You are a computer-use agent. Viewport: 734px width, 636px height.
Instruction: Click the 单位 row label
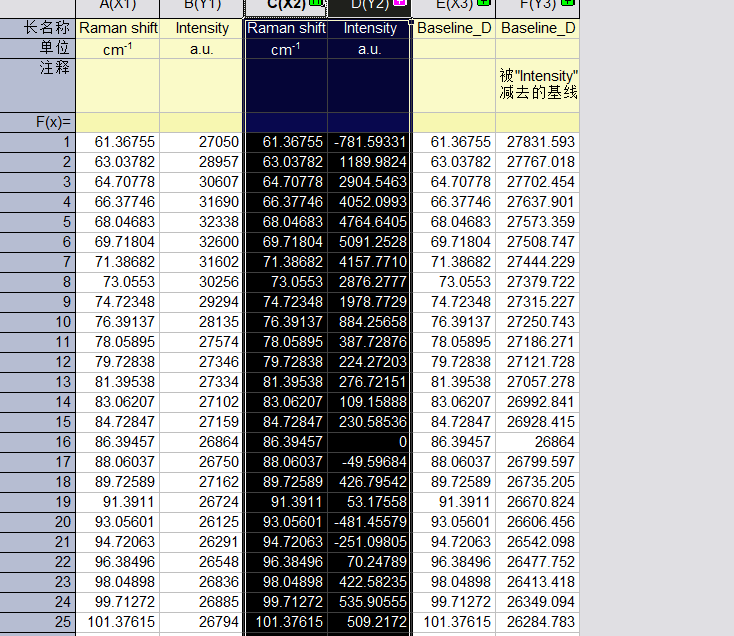pyautogui.click(x=38, y=48)
